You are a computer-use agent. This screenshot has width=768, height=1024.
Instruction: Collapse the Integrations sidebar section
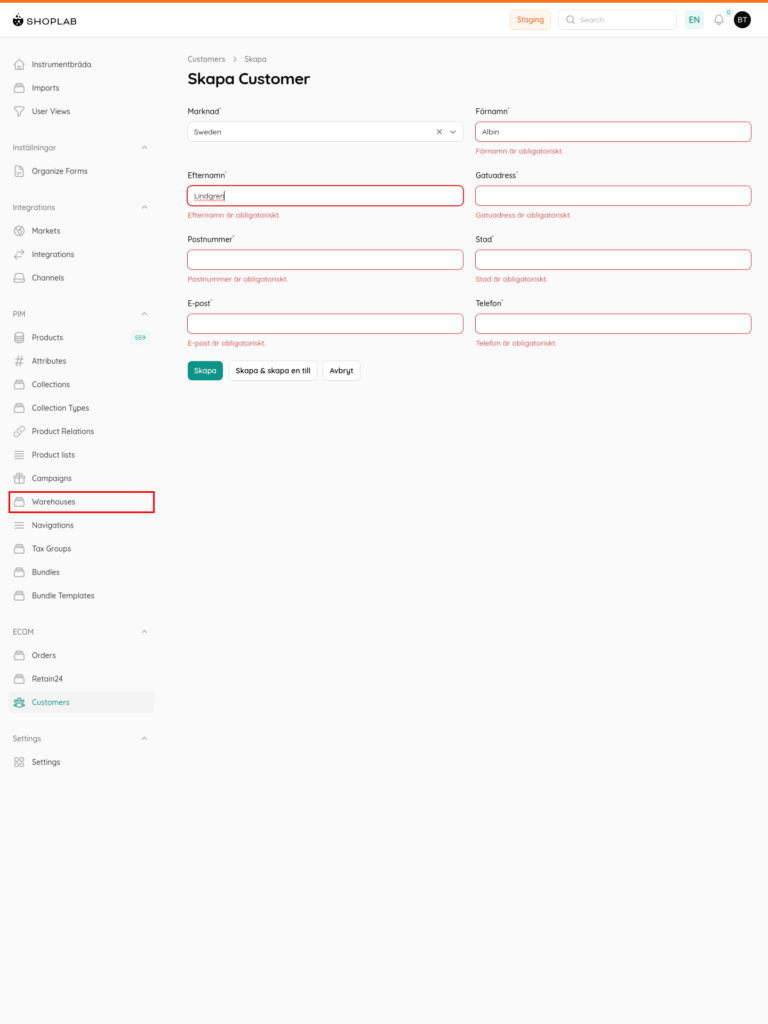coord(144,207)
